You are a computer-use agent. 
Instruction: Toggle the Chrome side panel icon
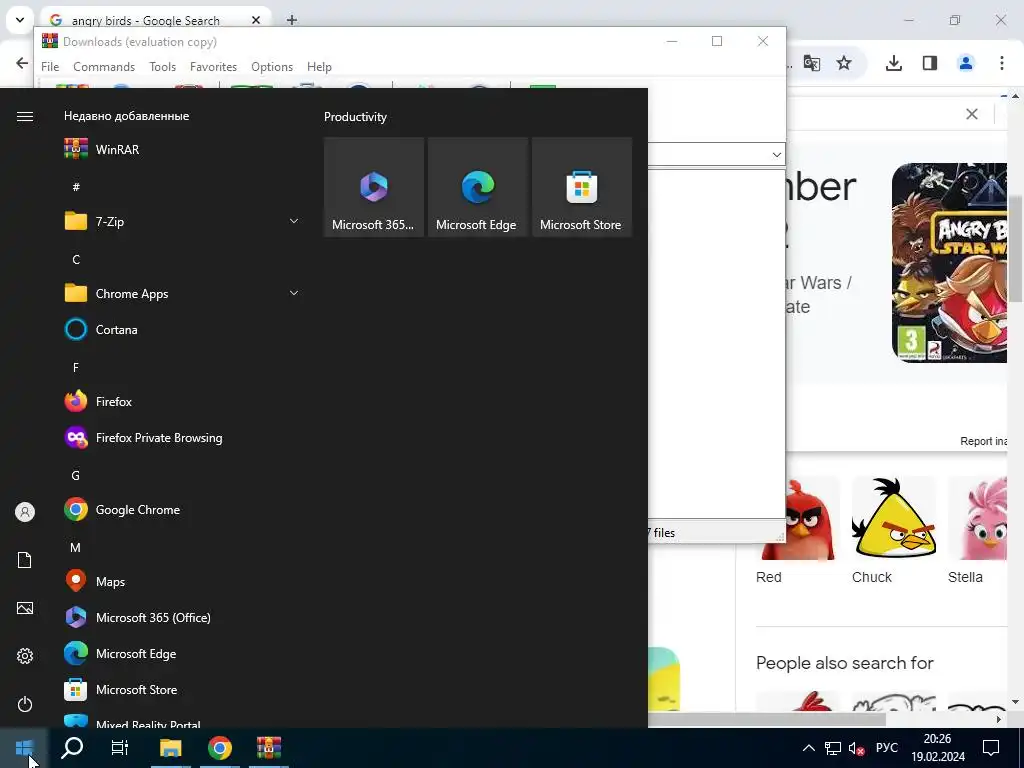click(930, 63)
